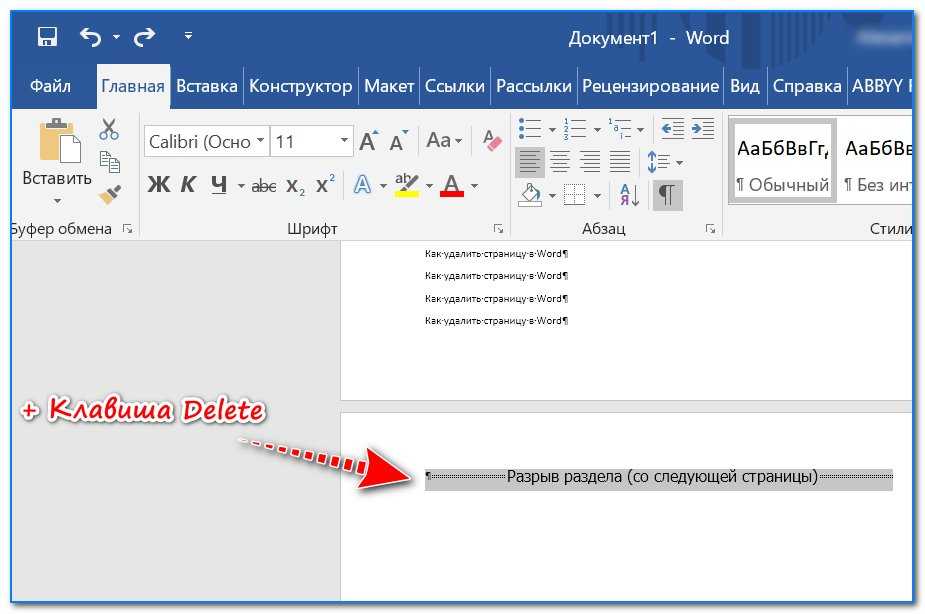
Task: Copy selection with the copy icon
Action: (x=109, y=162)
